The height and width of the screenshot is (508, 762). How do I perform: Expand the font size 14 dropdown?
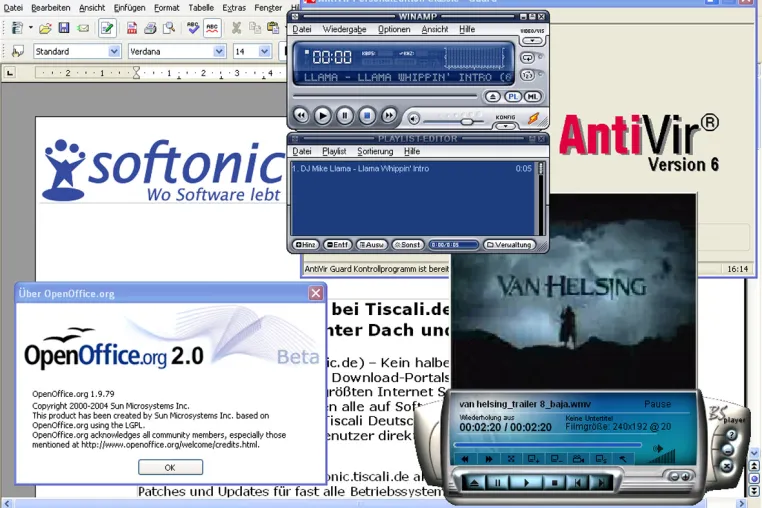pos(264,51)
